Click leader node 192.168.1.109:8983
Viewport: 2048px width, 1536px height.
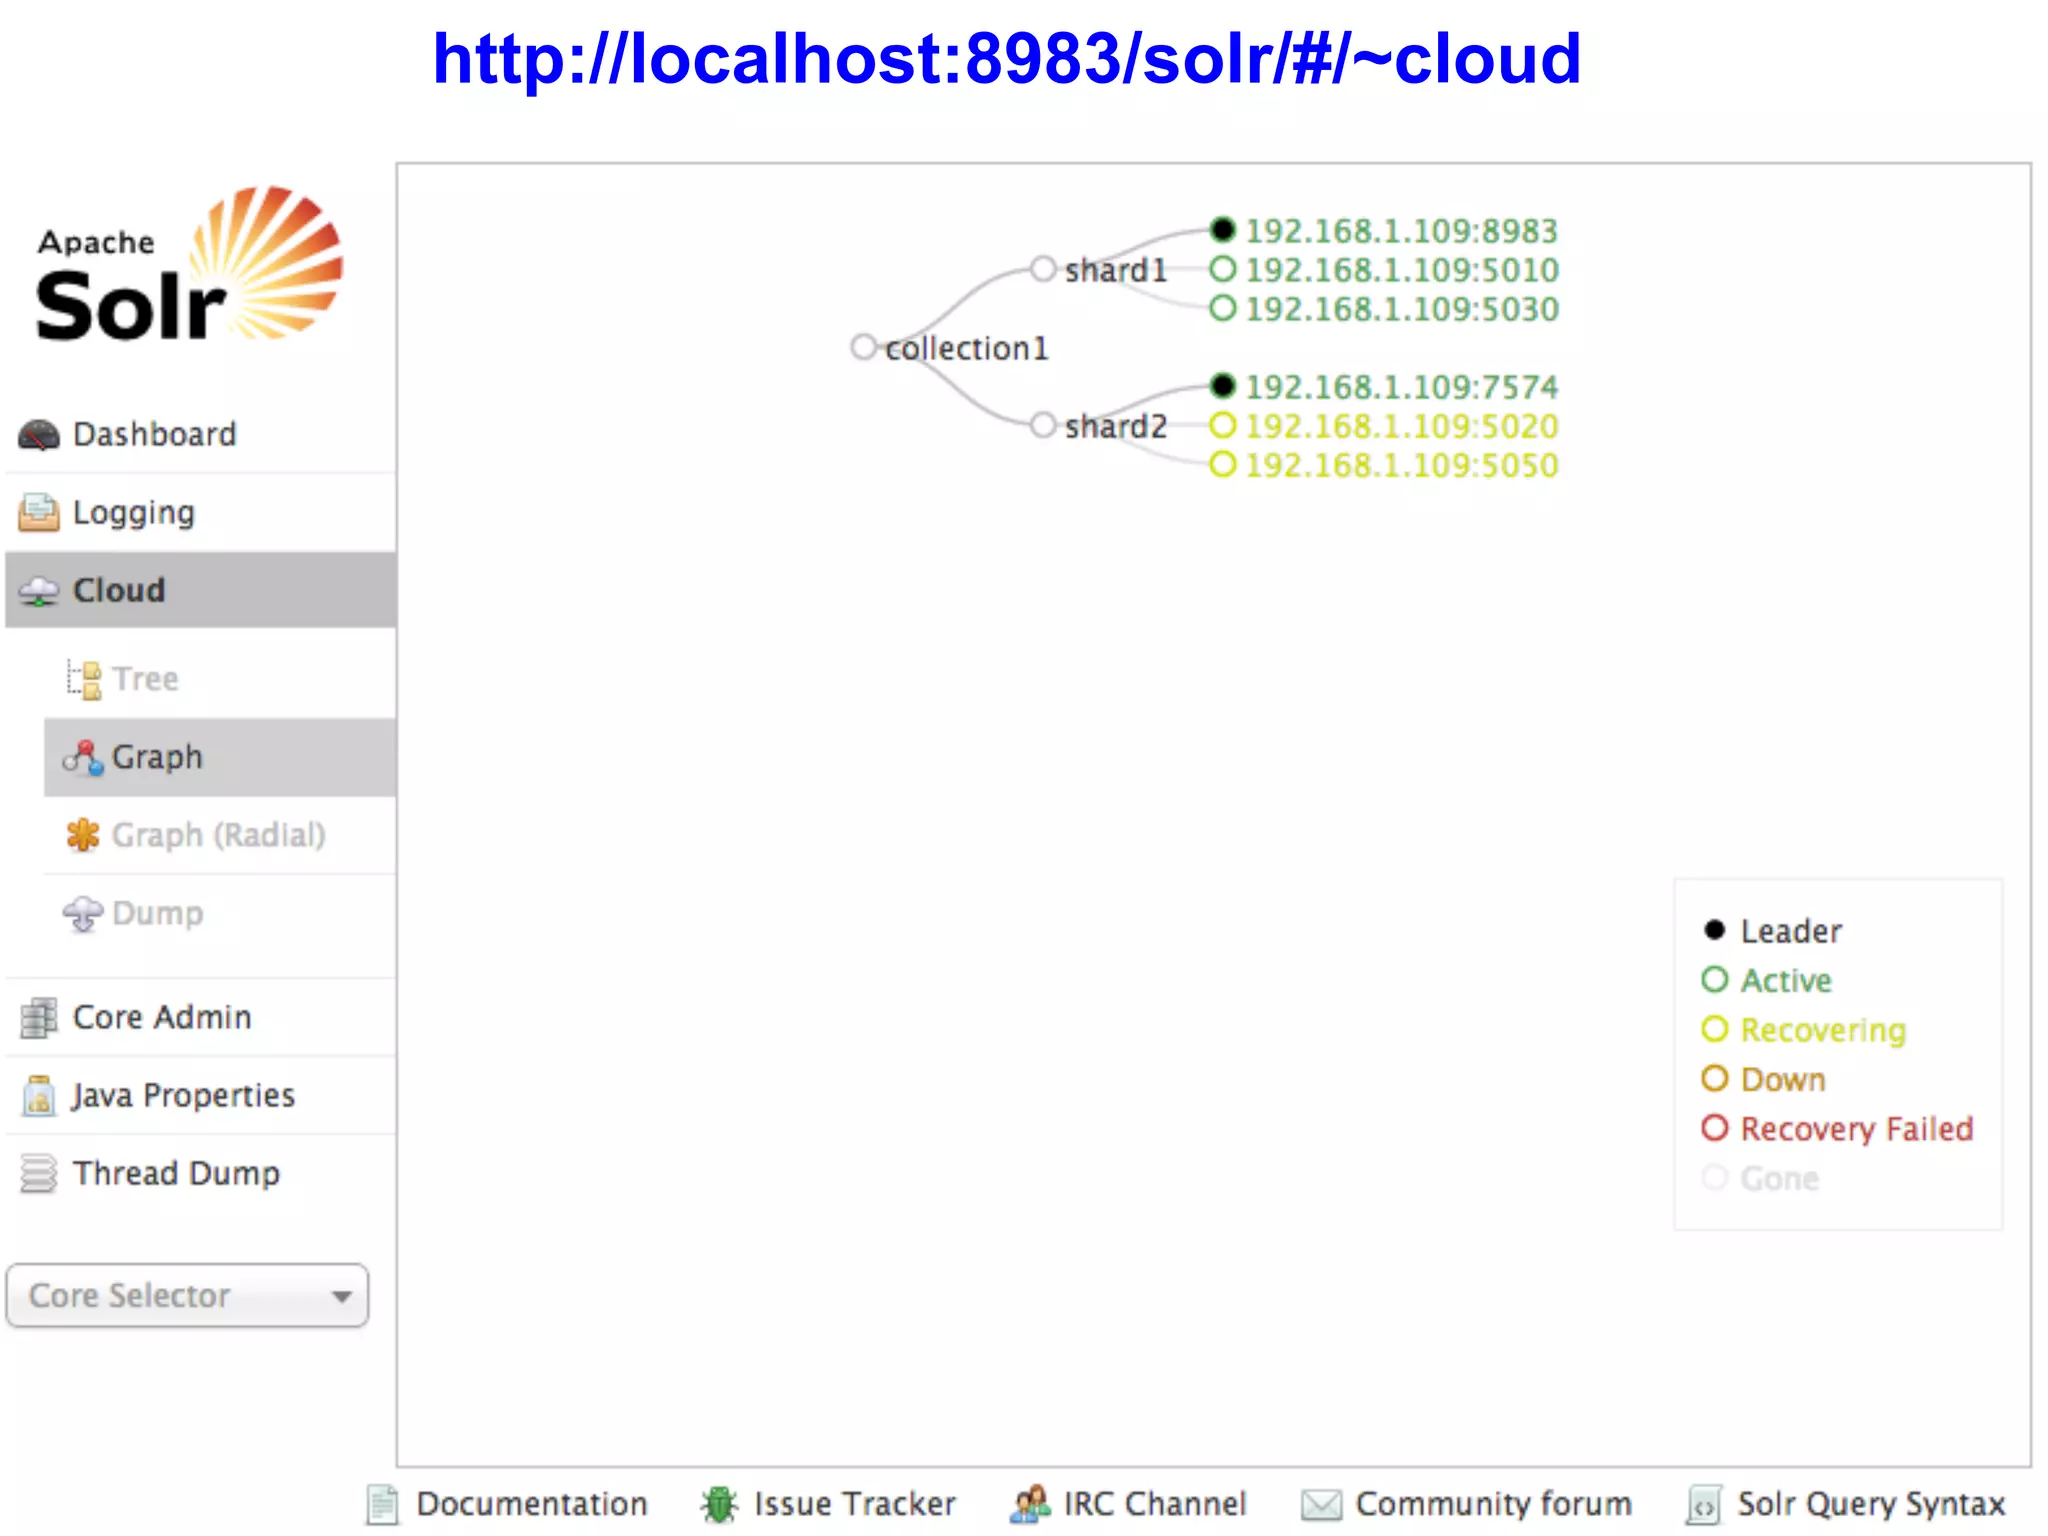point(1400,231)
